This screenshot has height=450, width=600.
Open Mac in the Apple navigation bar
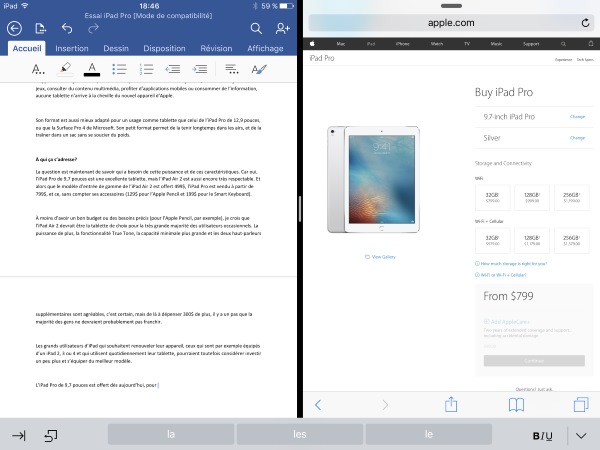tap(341, 44)
